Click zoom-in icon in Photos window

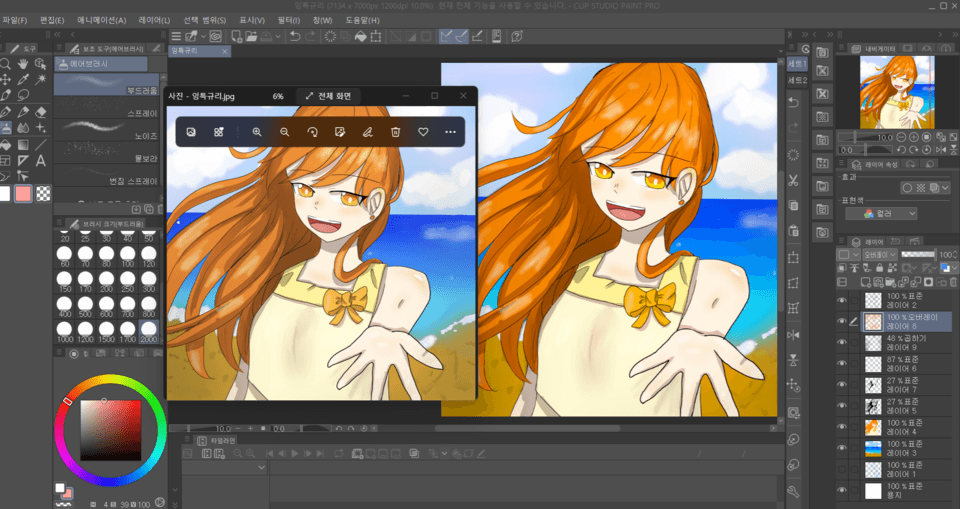click(x=257, y=132)
